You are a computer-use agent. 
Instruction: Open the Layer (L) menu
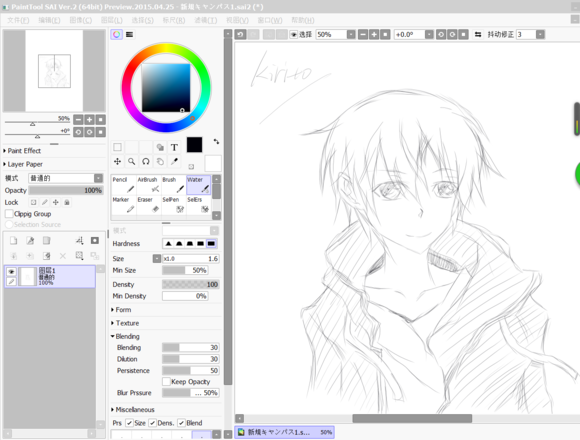click(x=111, y=20)
